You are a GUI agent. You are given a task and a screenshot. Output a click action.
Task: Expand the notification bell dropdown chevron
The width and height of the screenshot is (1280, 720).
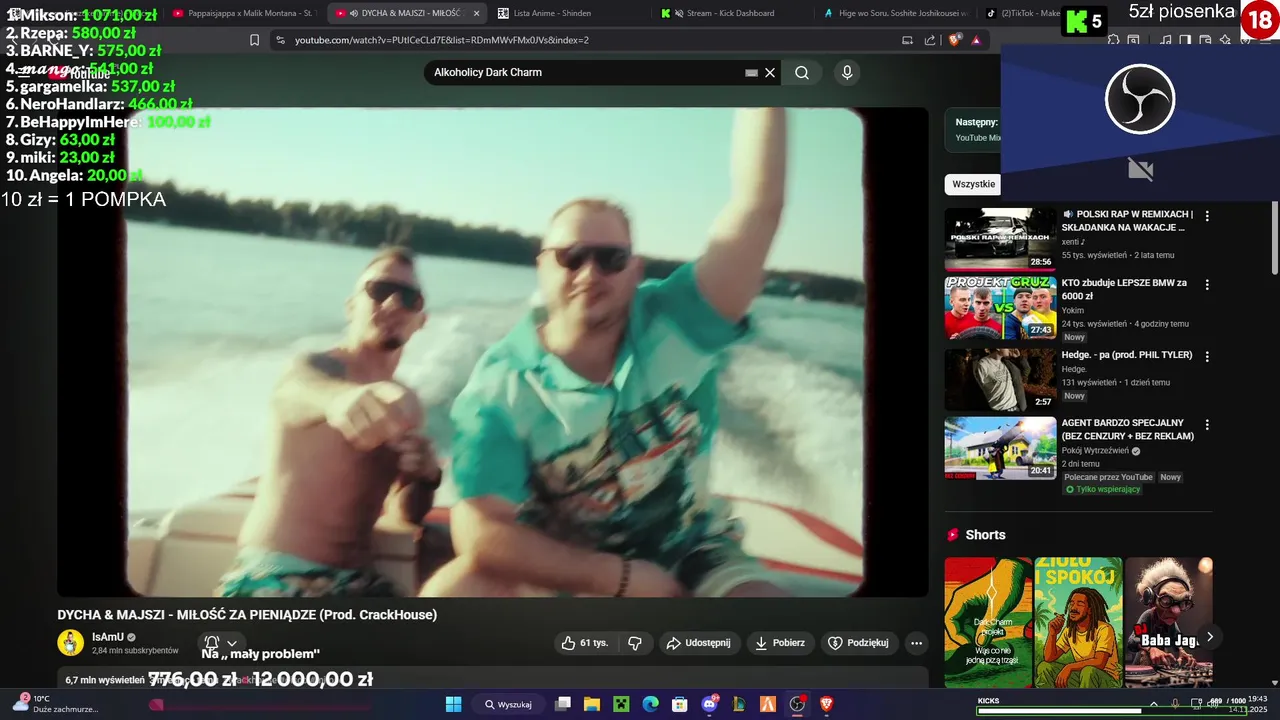[232, 643]
